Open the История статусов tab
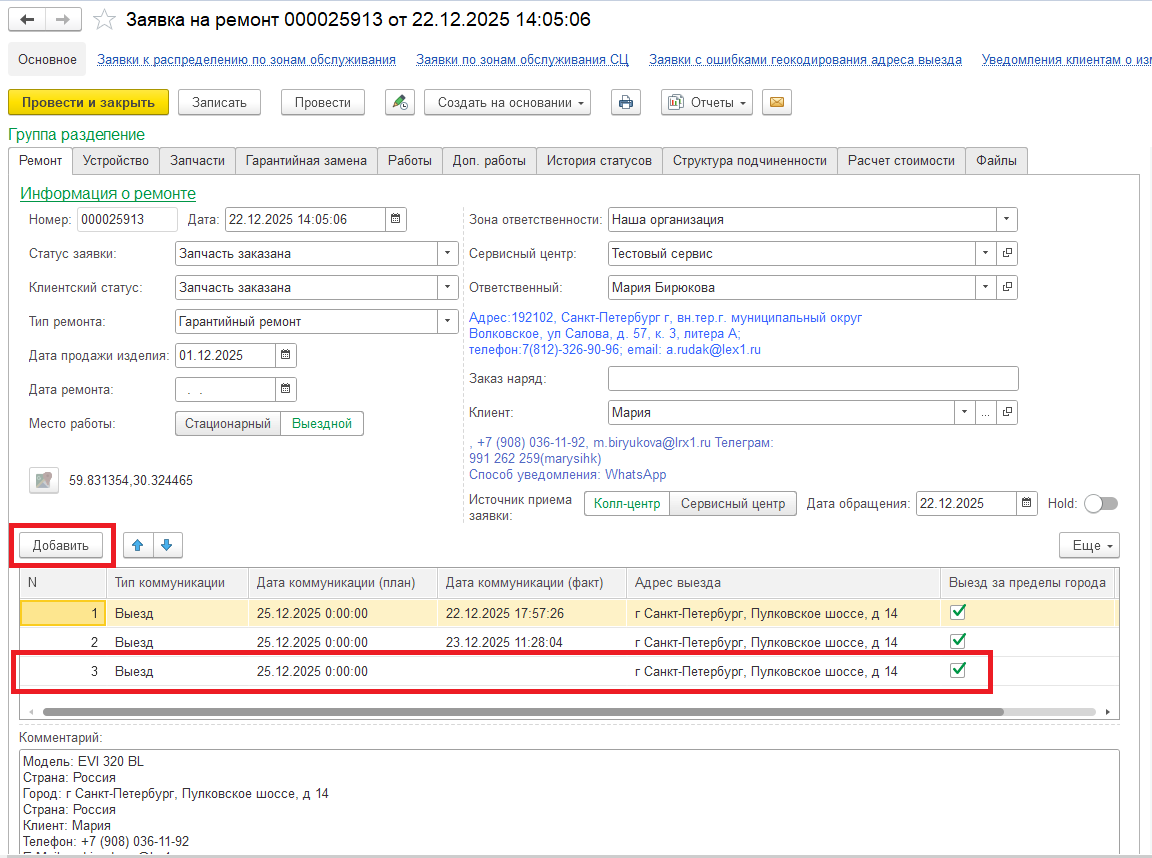The image size is (1152, 858). (x=598, y=160)
